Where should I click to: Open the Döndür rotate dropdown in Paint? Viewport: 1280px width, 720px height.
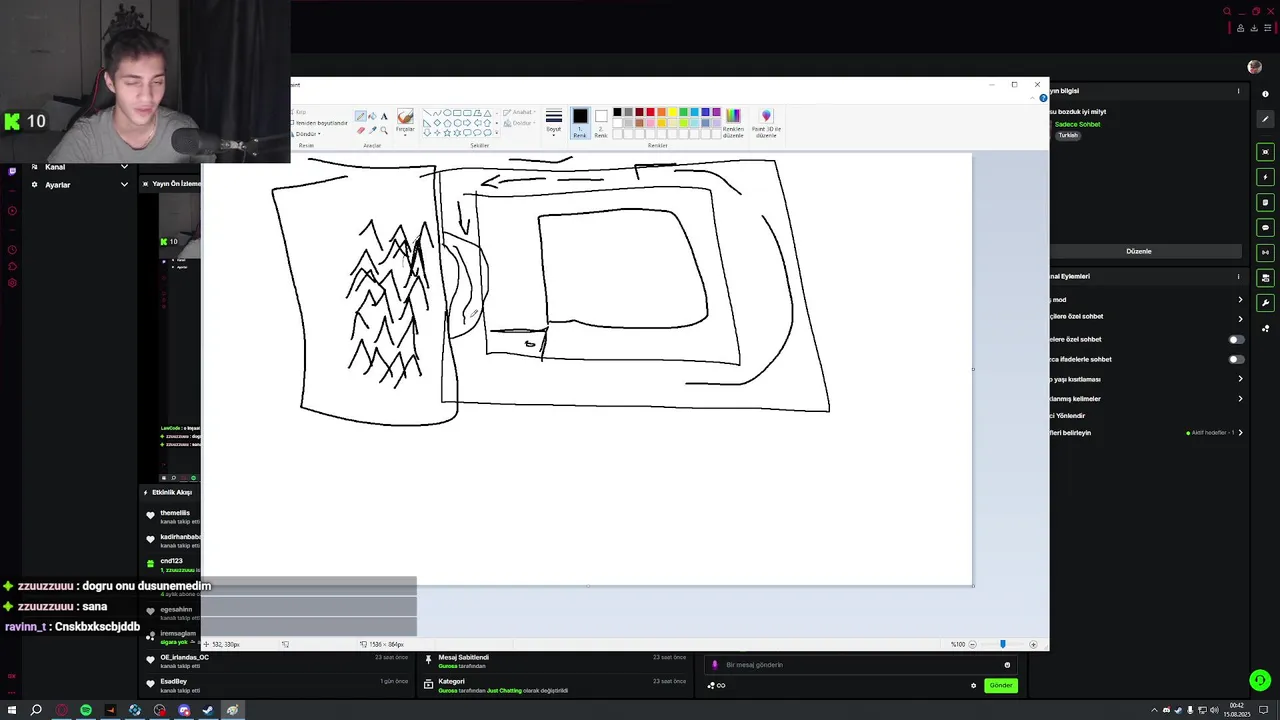306,133
